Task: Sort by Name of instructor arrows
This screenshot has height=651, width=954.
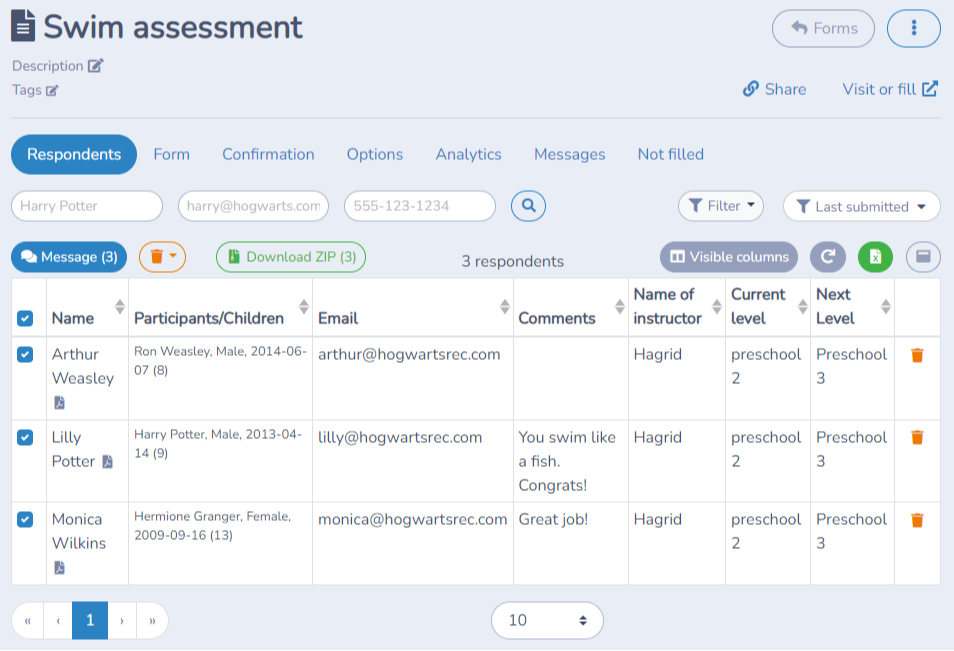Action: click(717, 306)
